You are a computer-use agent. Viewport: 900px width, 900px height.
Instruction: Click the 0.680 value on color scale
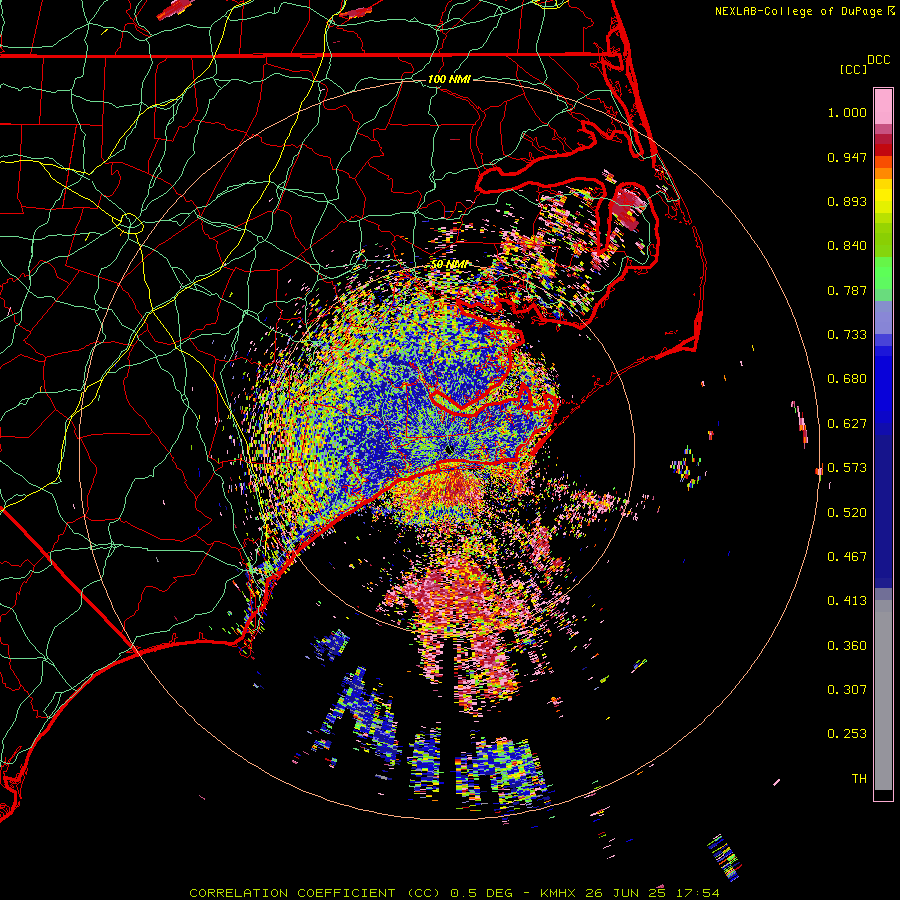[x=847, y=379]
